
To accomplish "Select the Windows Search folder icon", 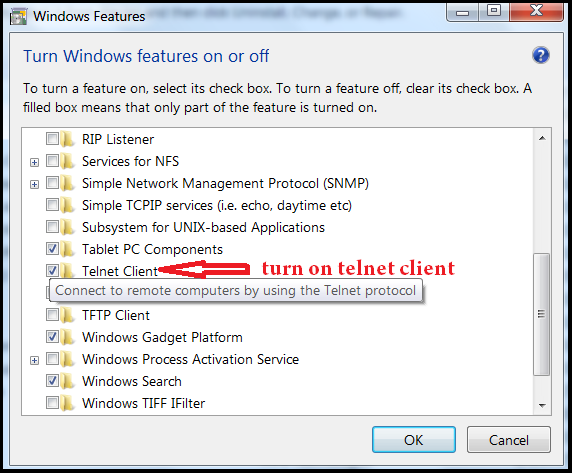I will tap(67, 381).
